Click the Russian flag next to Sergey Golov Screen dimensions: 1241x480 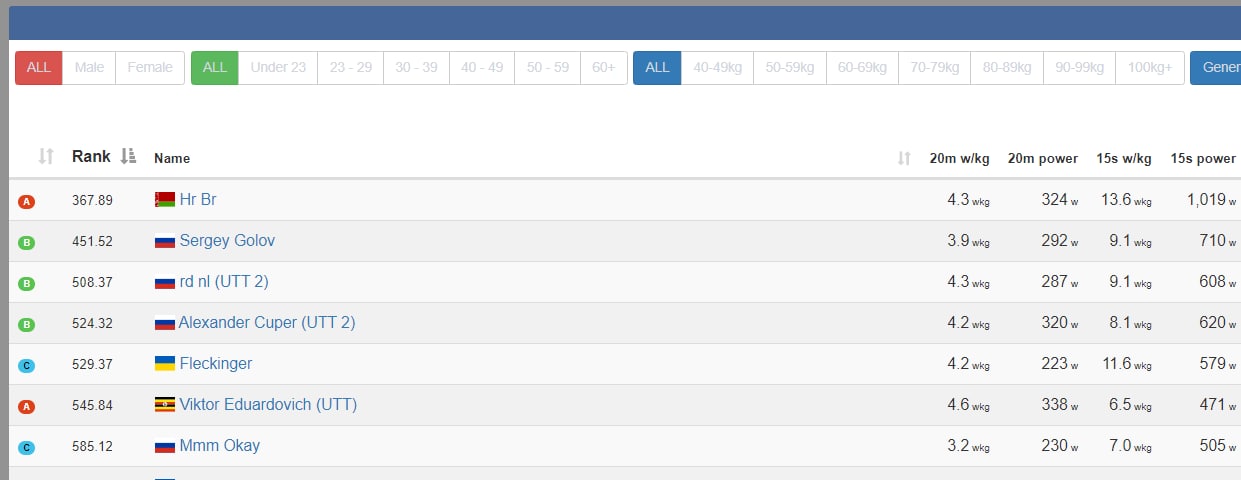[x=165, y=241]
